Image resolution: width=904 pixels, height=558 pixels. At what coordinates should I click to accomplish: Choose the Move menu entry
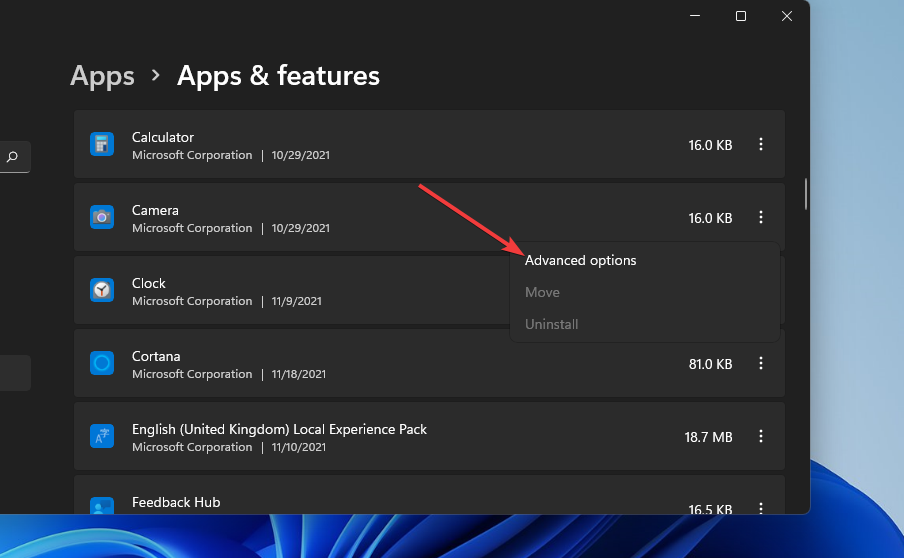[542, 292]
